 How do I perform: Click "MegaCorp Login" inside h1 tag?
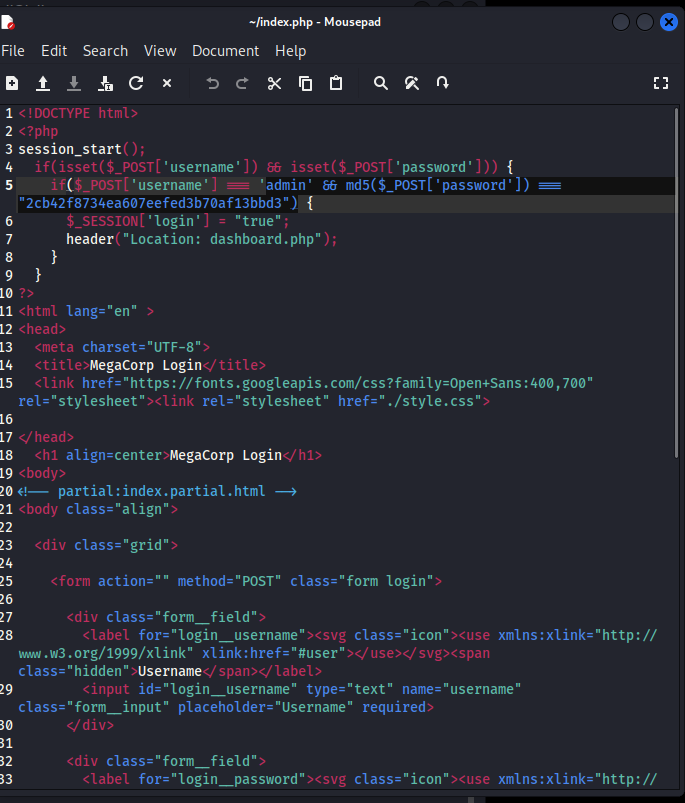[225, 455]
